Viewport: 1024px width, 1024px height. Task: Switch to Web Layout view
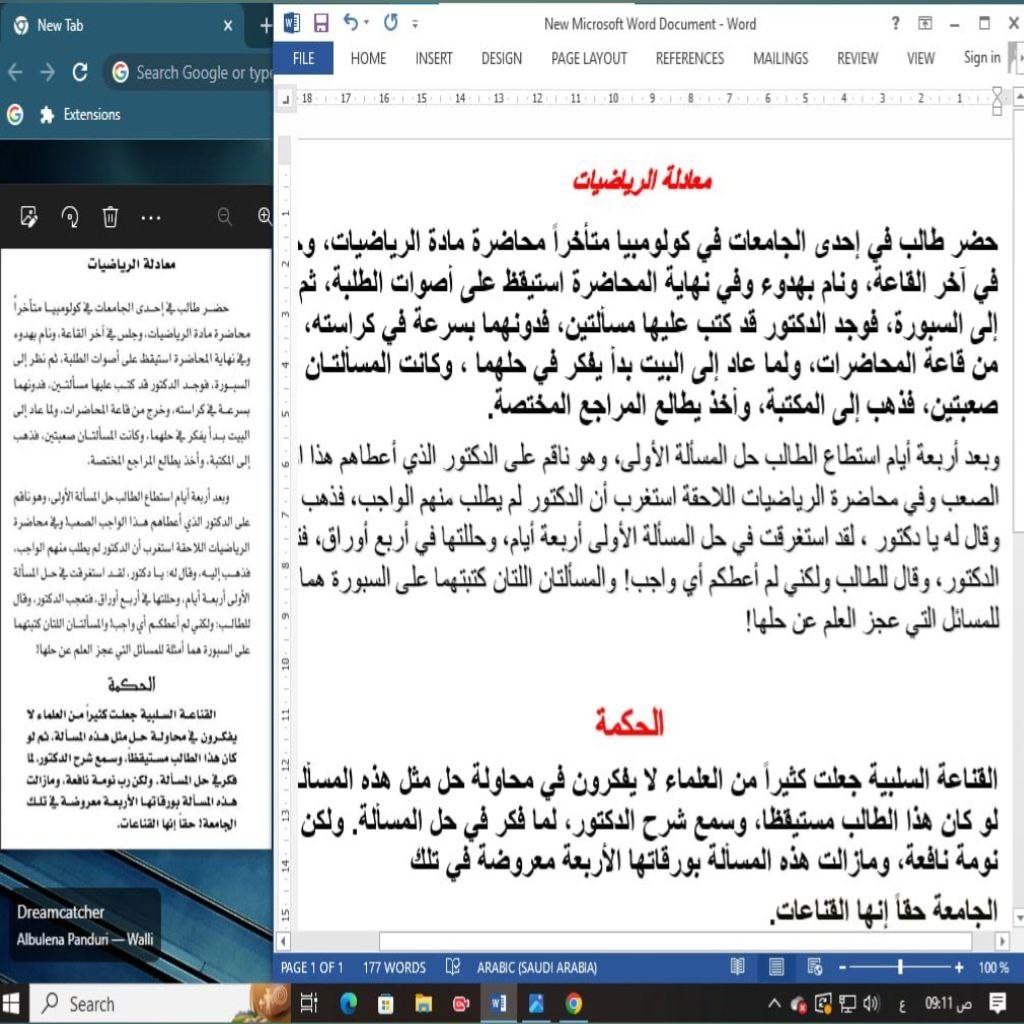click(x=814, y=967)
